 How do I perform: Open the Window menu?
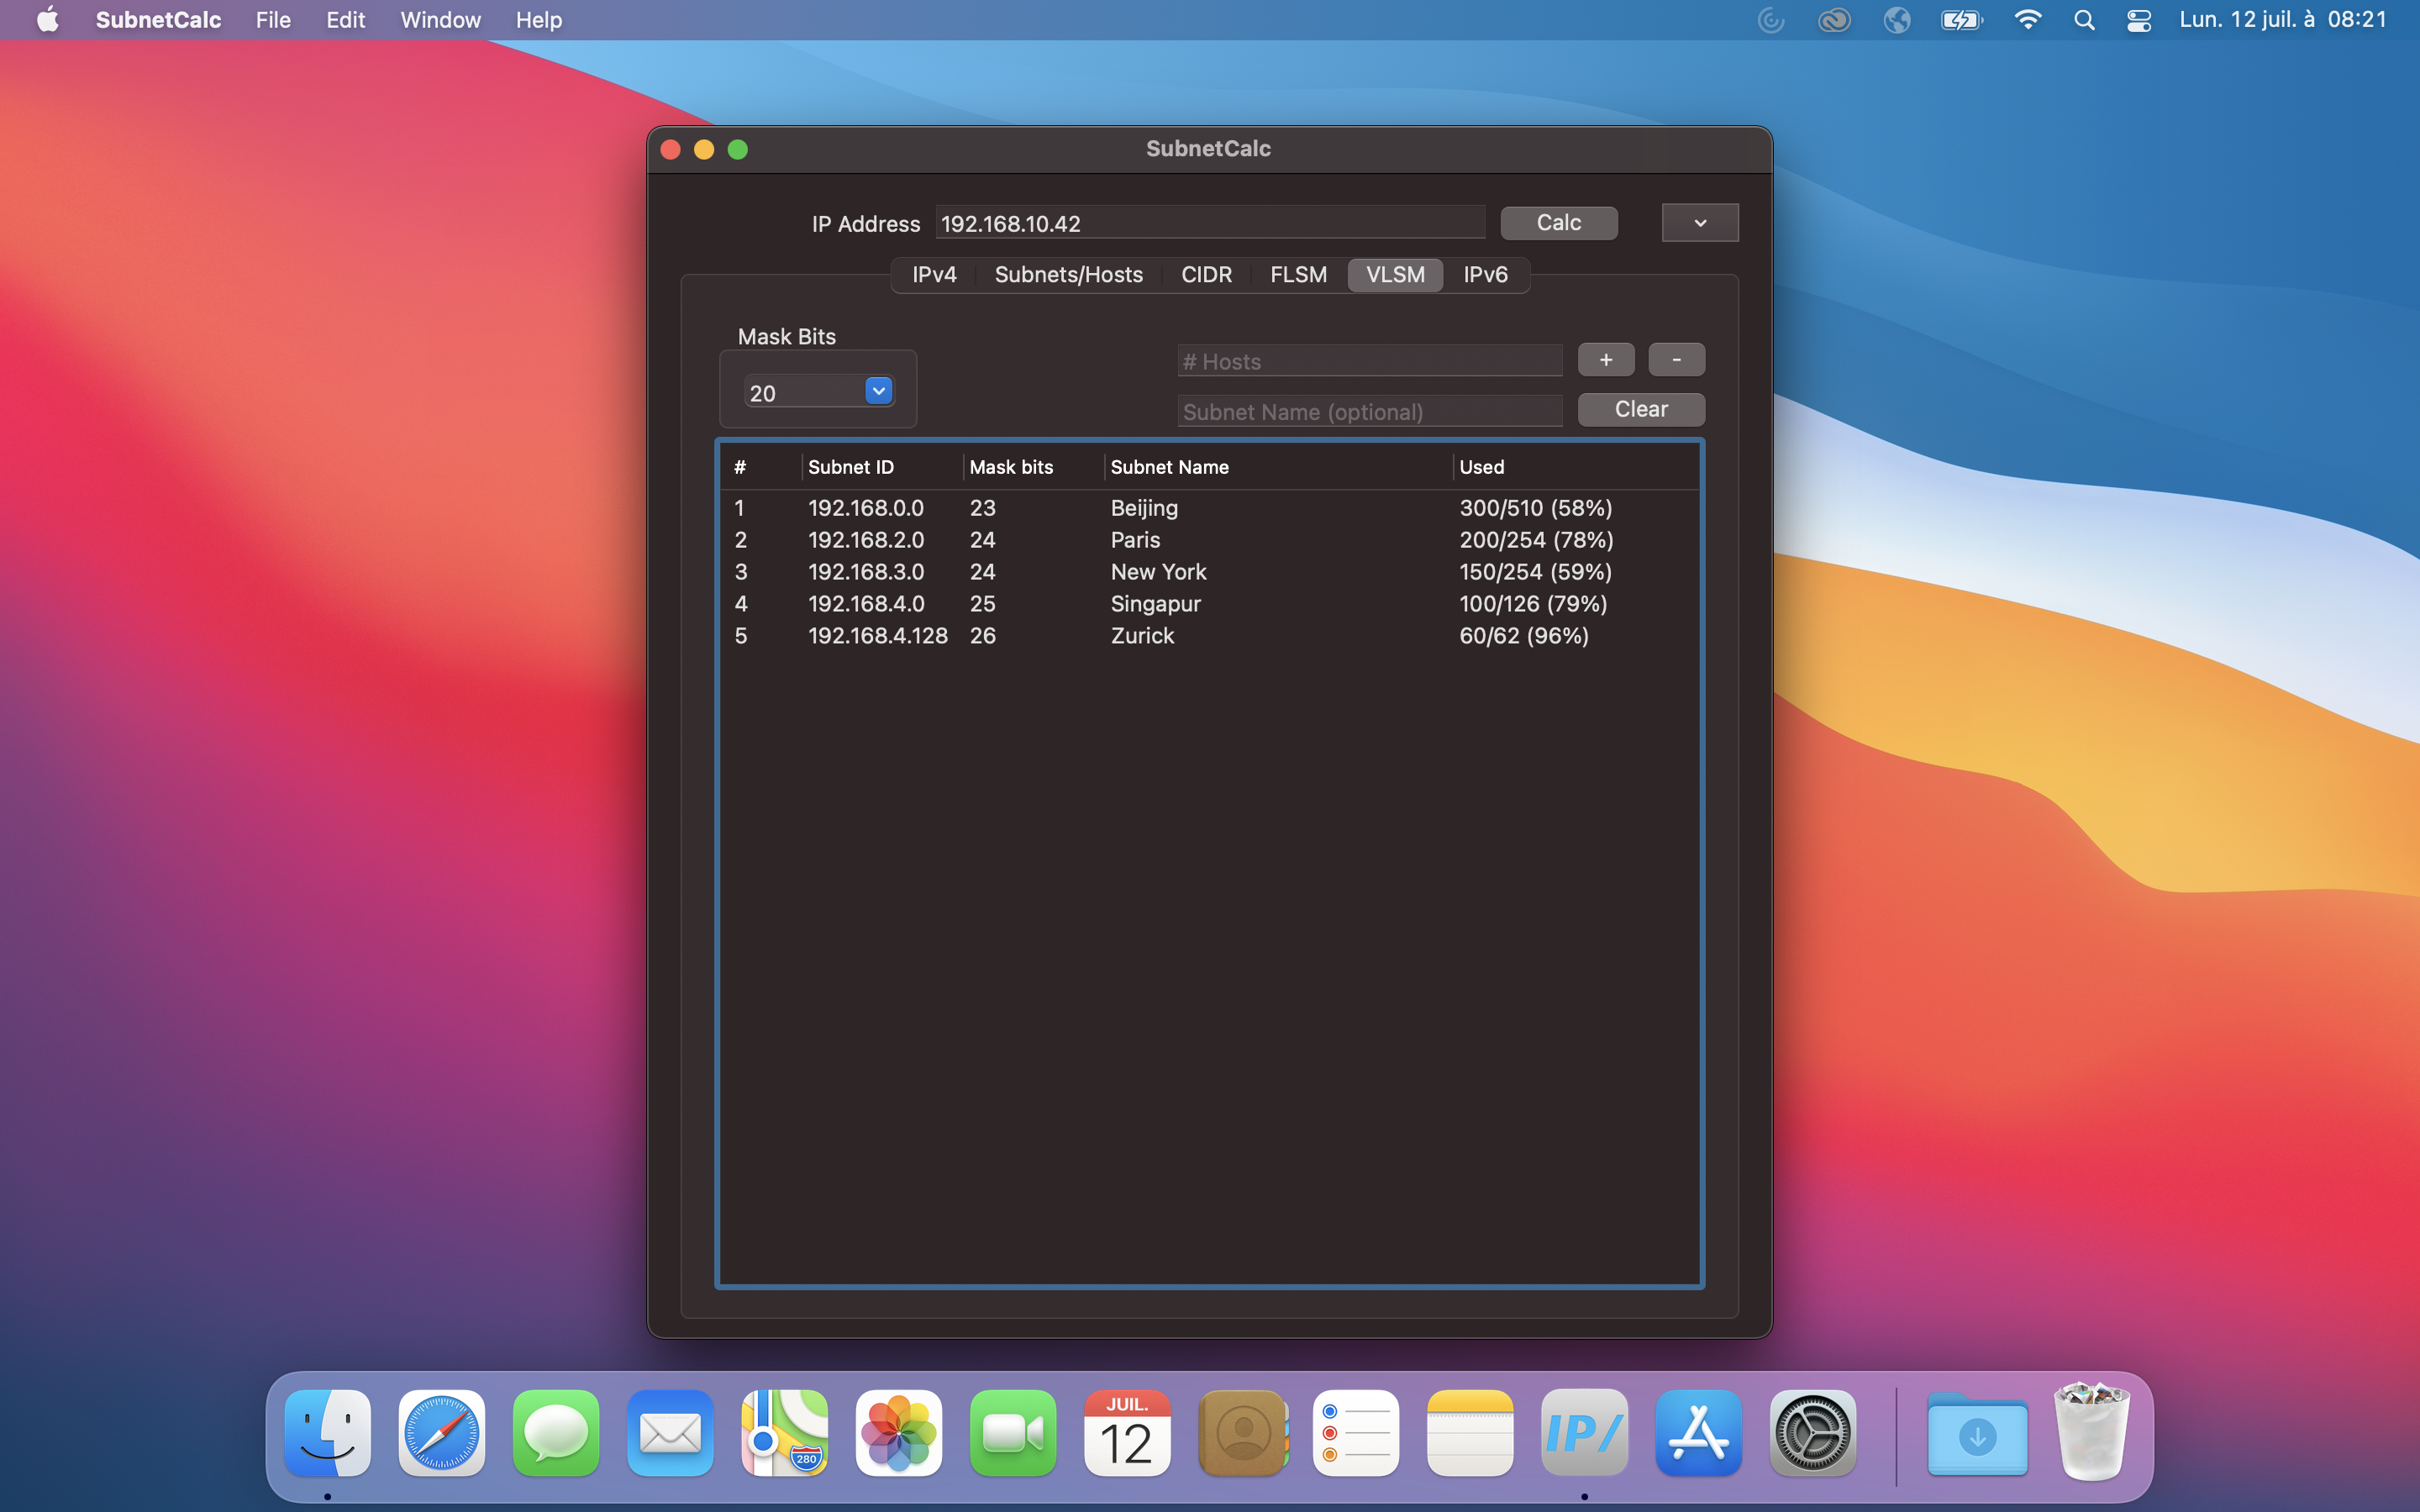pos(439,19)
